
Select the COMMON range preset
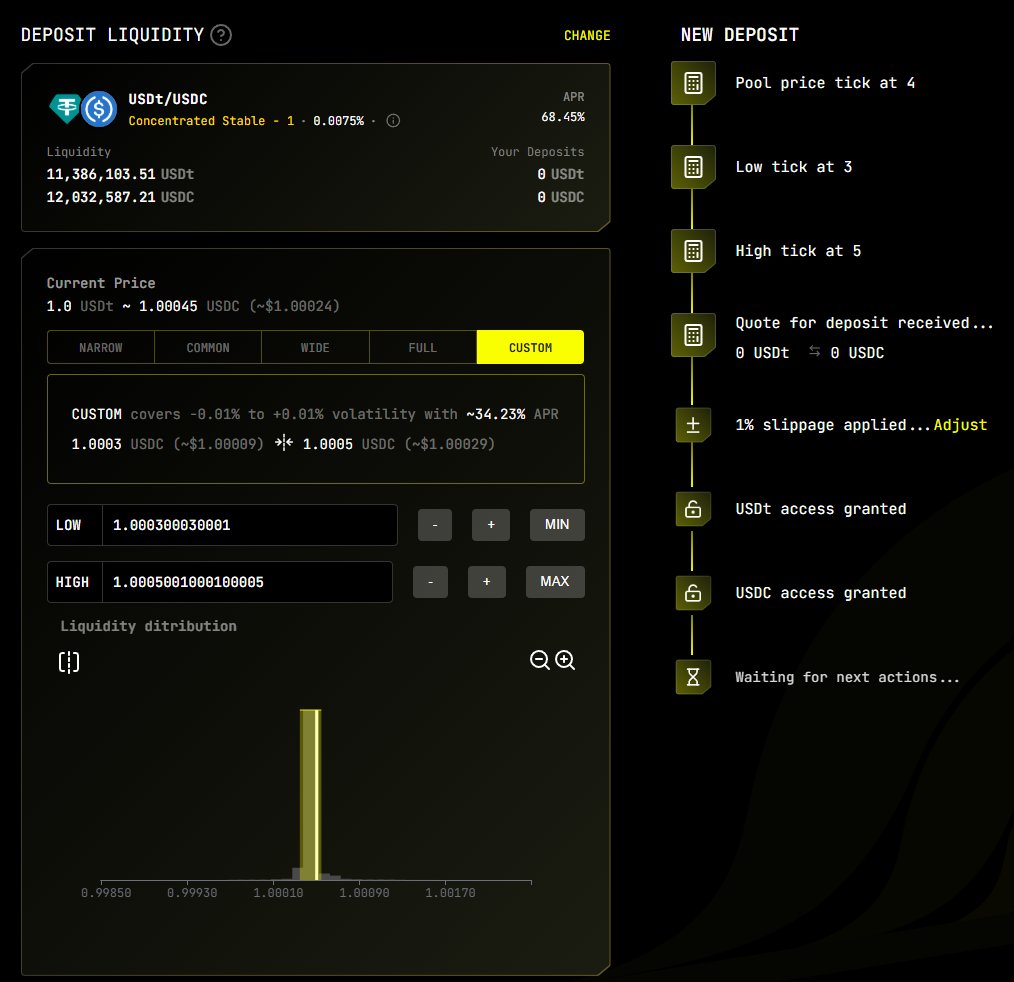click(208, 347)
